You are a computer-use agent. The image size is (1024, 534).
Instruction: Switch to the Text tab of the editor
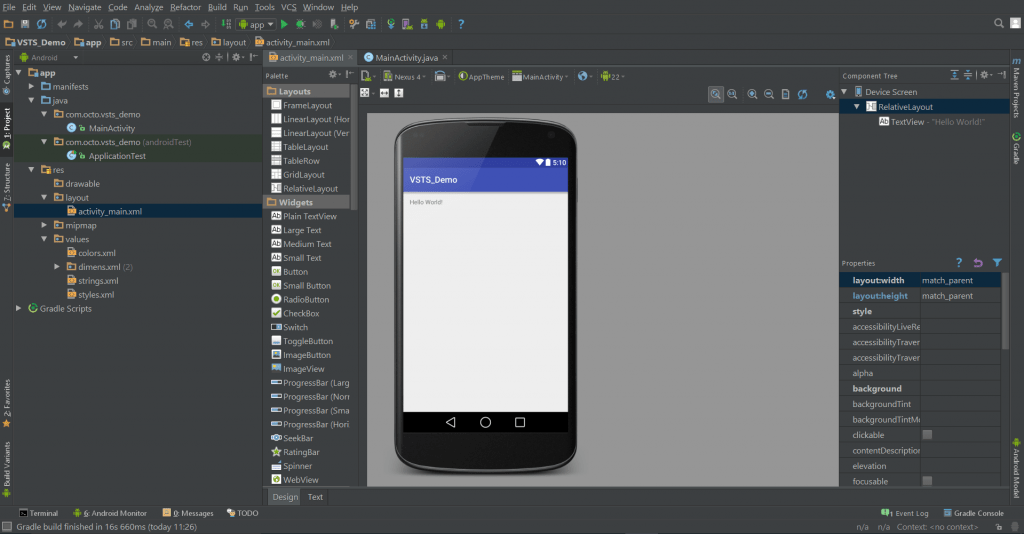[315, 497]
